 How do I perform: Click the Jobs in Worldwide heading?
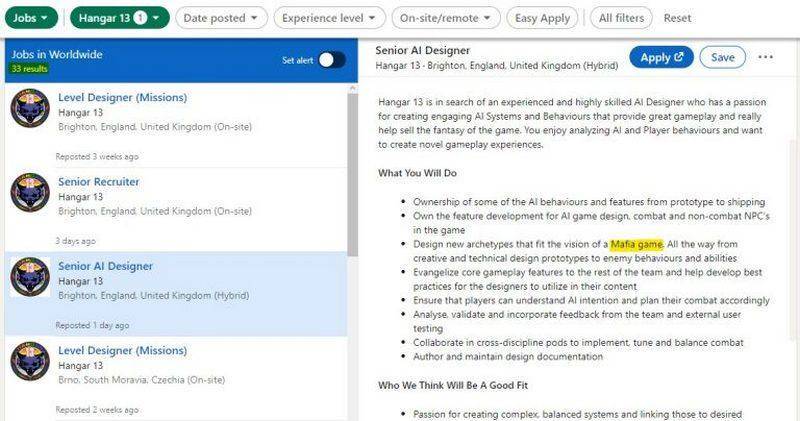point(57,55)
